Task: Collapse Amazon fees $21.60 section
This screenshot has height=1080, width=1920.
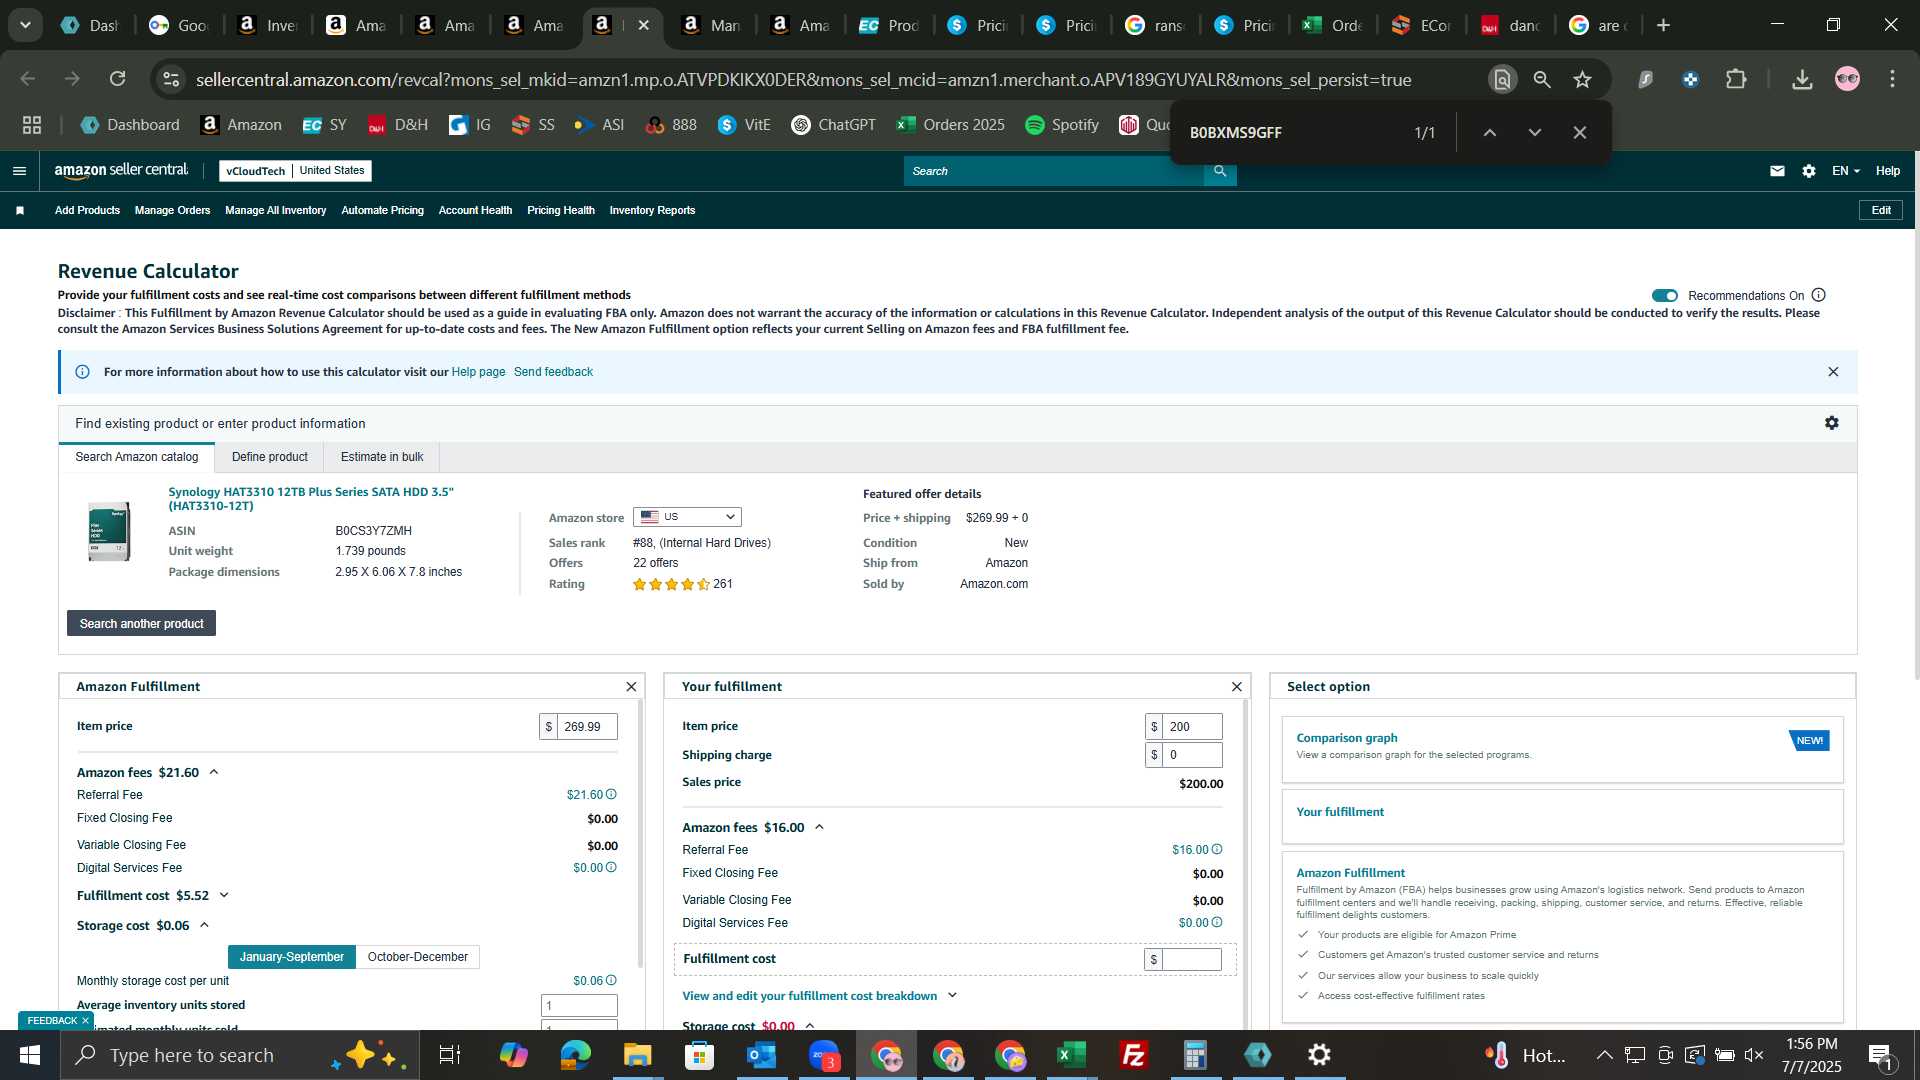Action: tap(214, 773)
